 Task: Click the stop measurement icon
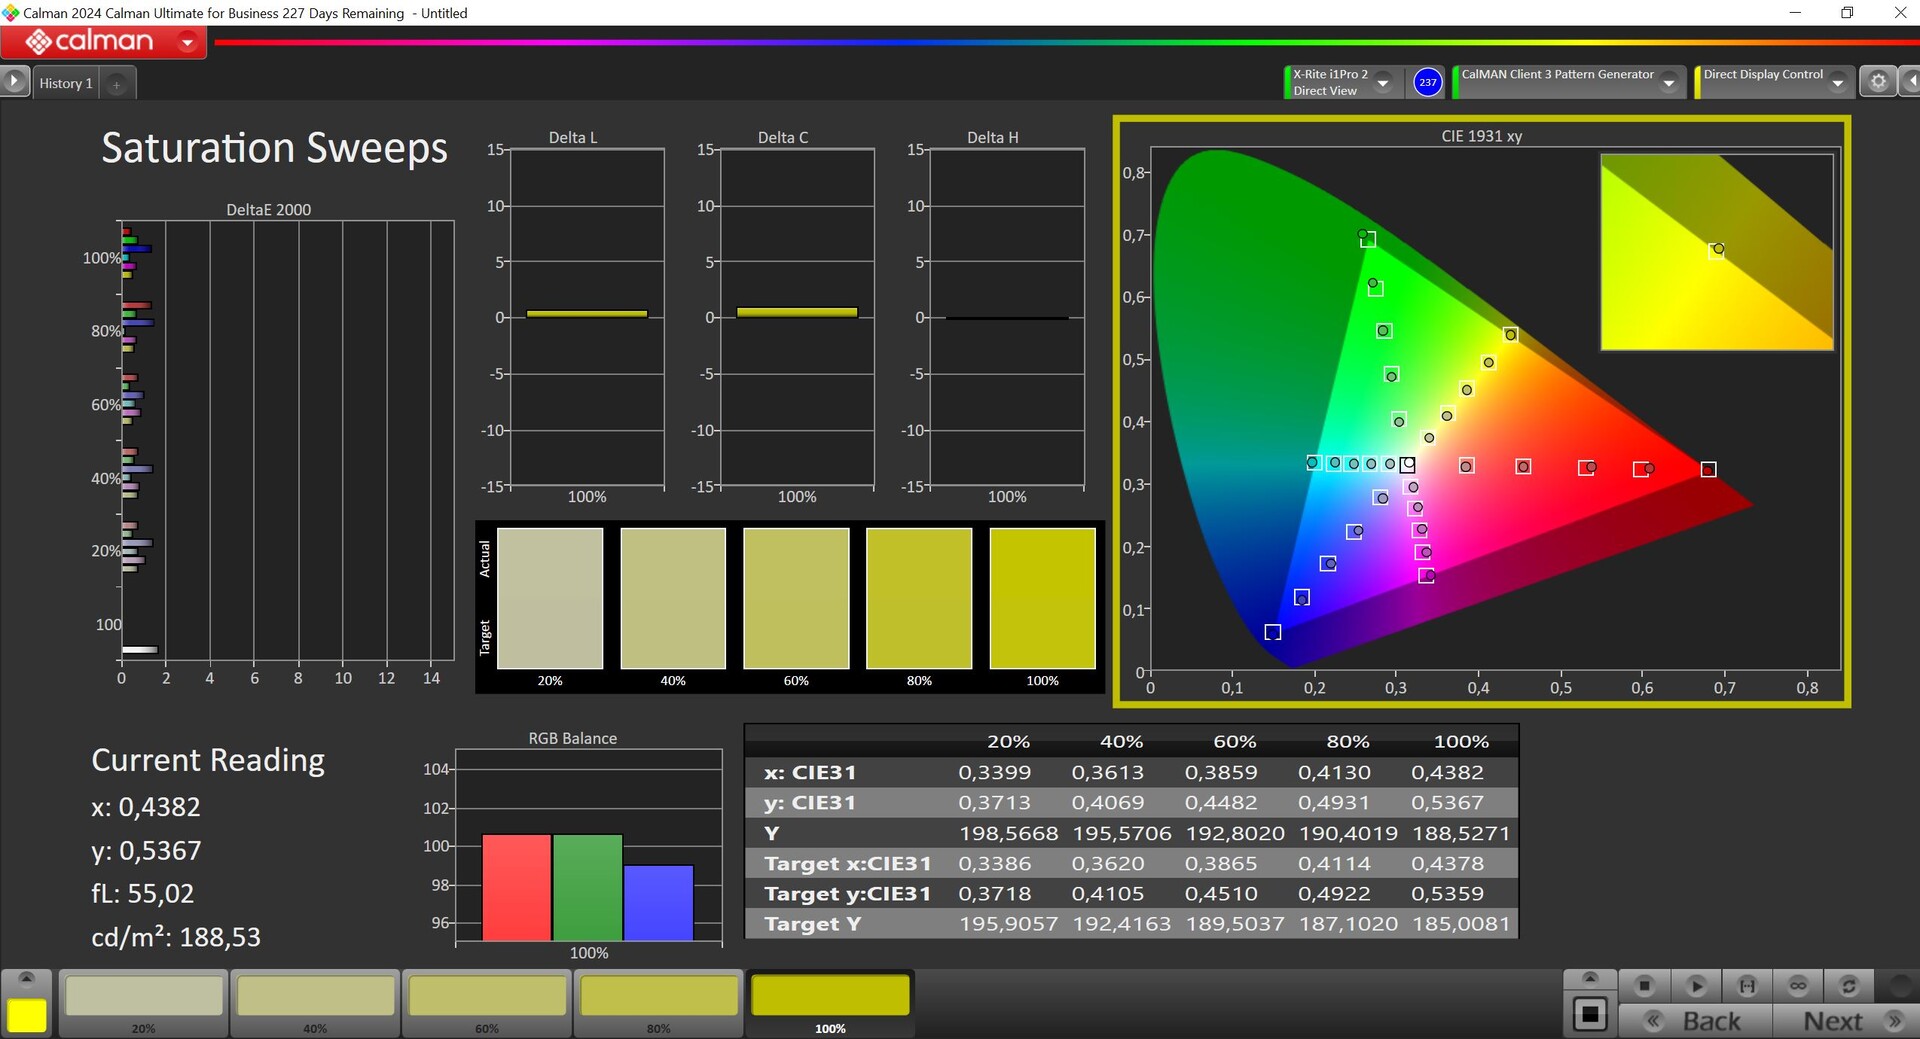[x=1644, y=986]
